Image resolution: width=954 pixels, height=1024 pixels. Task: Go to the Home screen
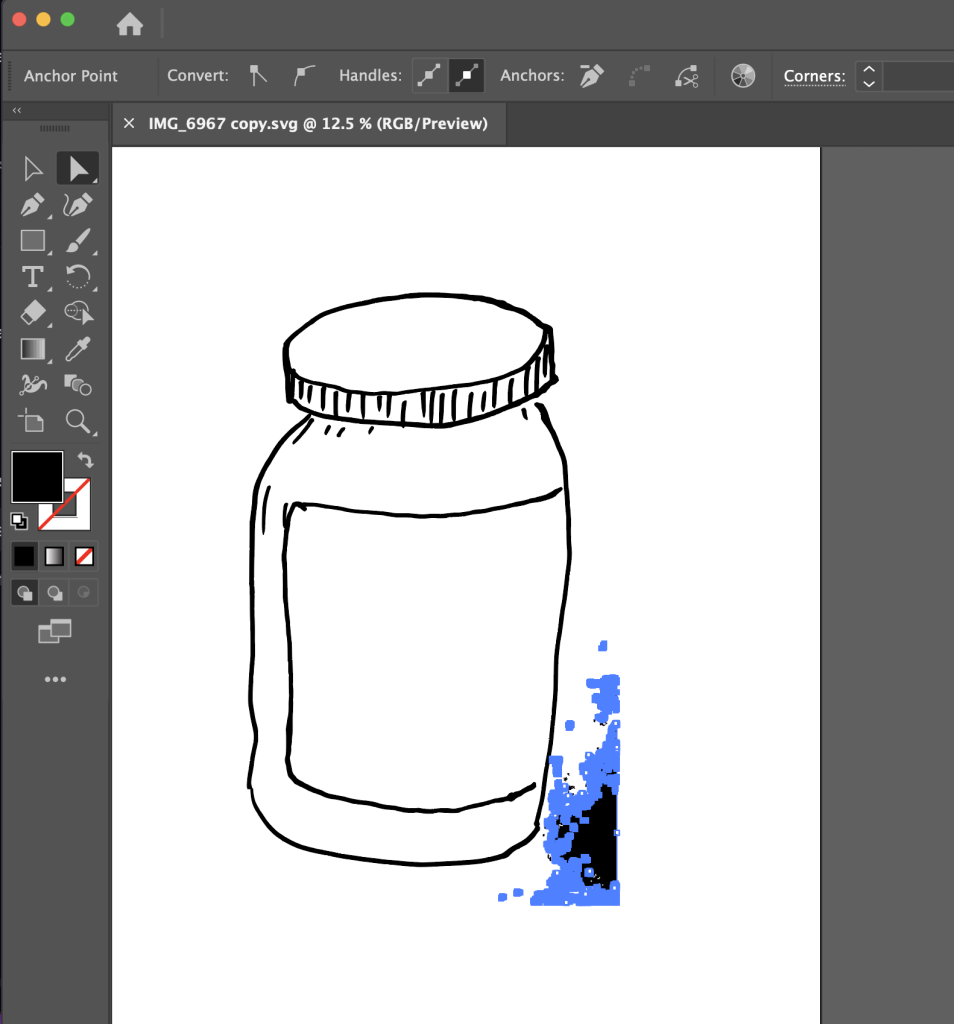[x=130, y=24]
